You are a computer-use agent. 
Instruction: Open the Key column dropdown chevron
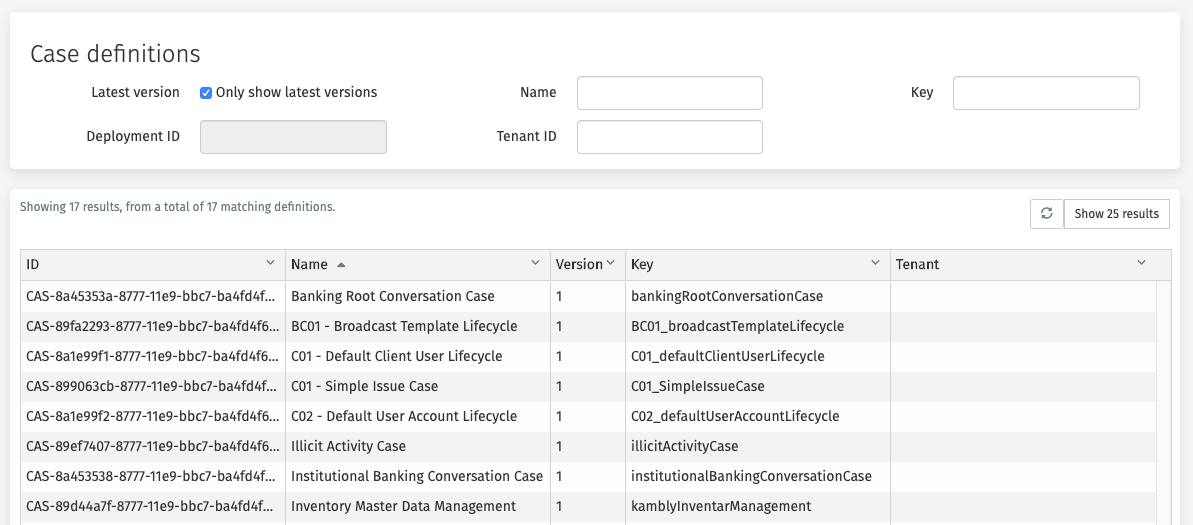point(875,263)
